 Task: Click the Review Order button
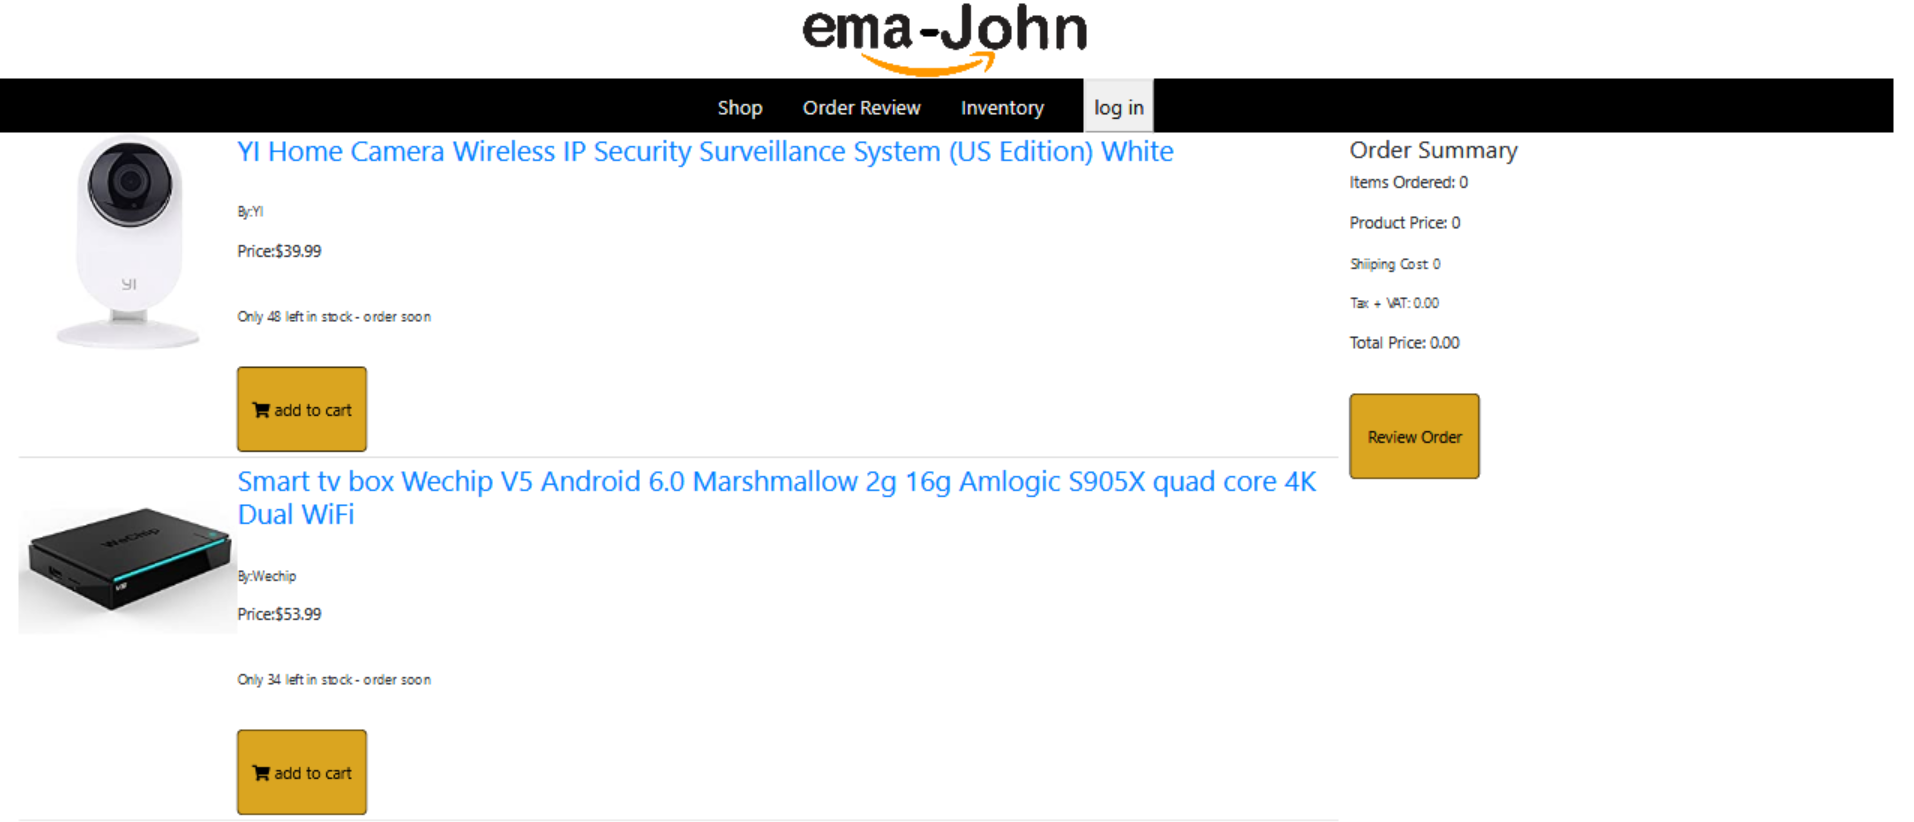[x=1413, y=436]
